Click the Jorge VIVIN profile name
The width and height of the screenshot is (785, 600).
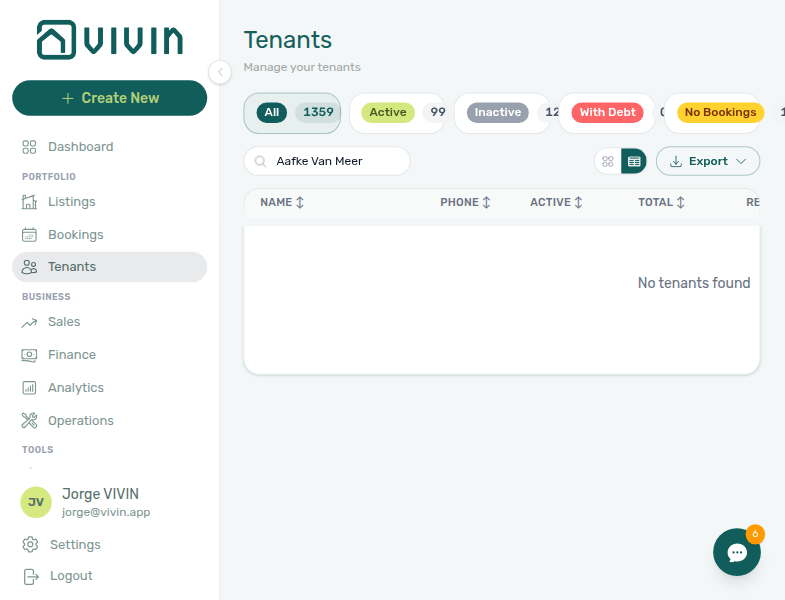point(101,494)
